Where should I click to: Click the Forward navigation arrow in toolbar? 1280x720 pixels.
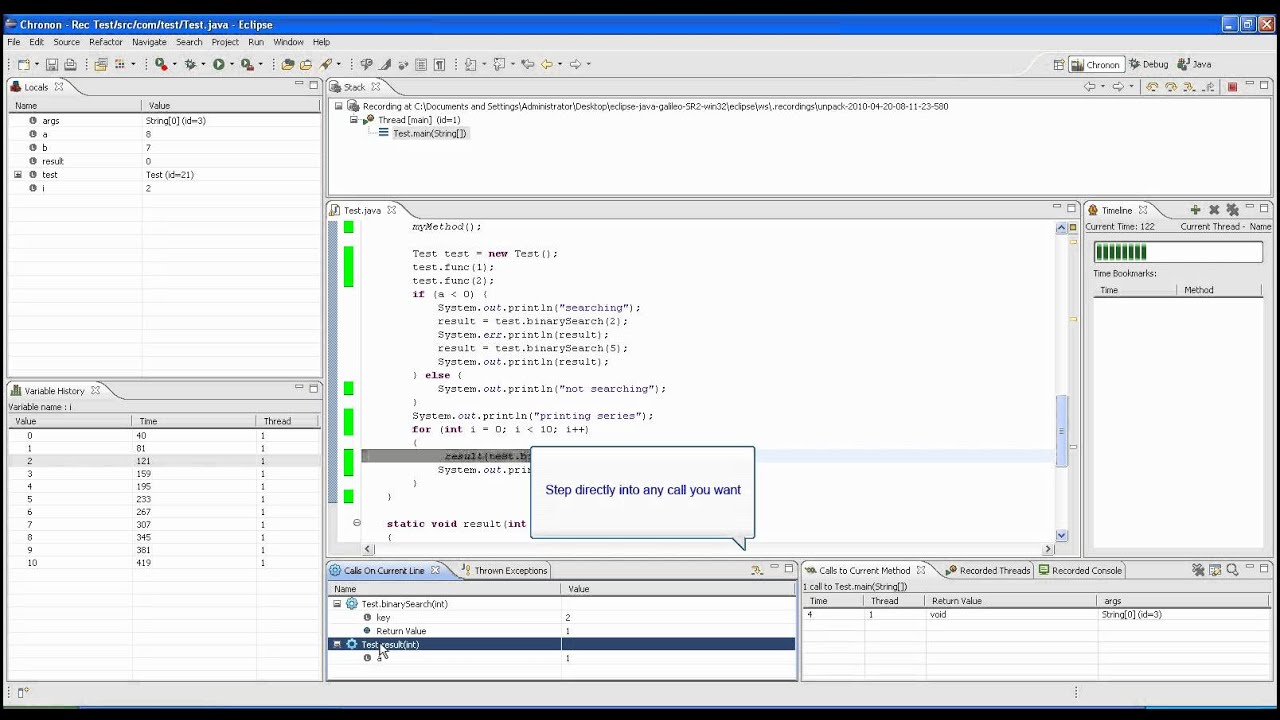click(575, 64)
